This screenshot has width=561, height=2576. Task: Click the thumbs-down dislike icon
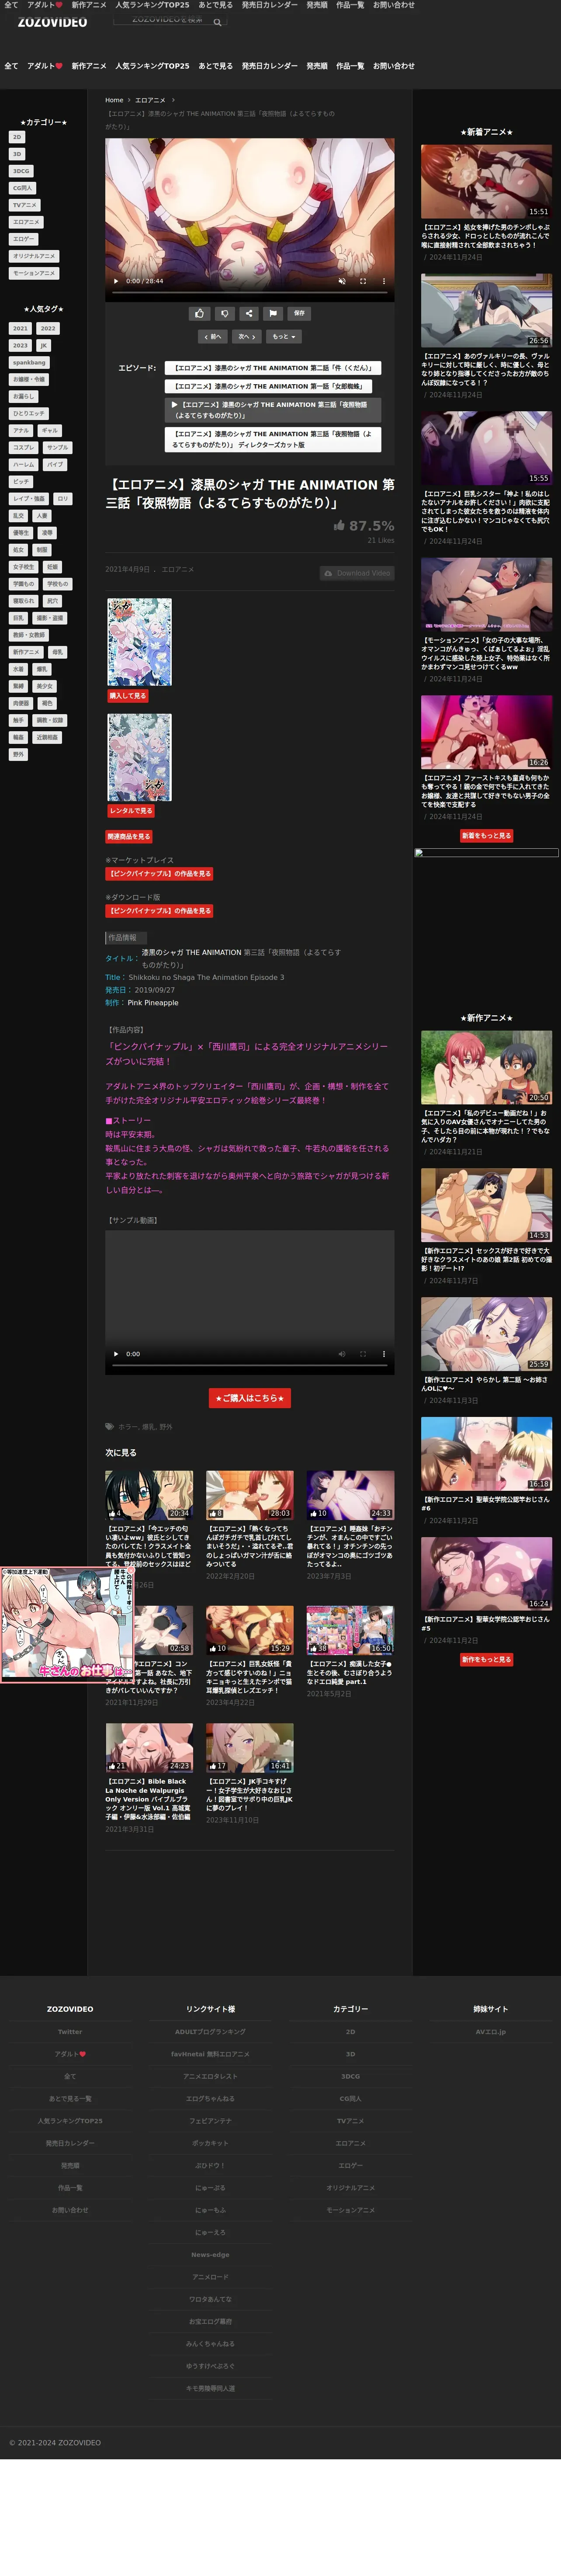tap(224, 313)
